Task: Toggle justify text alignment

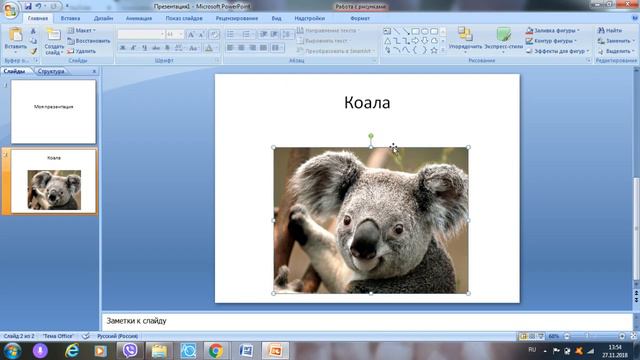Action: (x=263, y=48)
